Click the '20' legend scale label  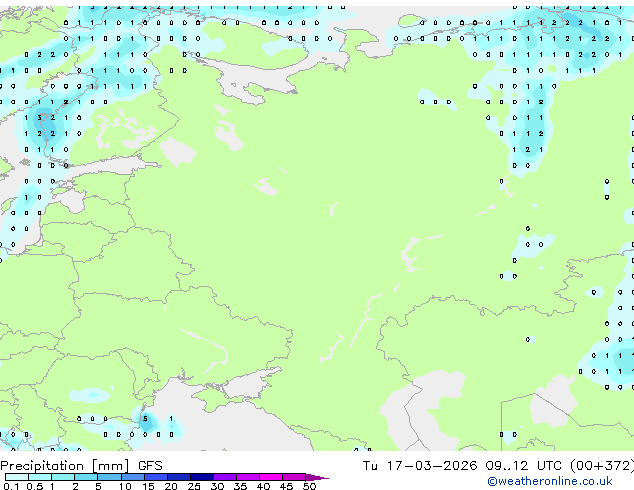tap(171, 486)
